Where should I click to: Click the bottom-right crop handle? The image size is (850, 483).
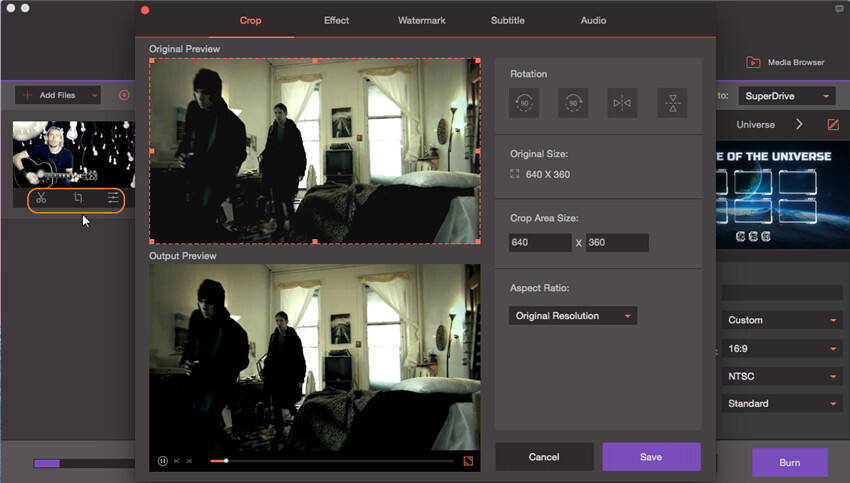tap(478, 241)
